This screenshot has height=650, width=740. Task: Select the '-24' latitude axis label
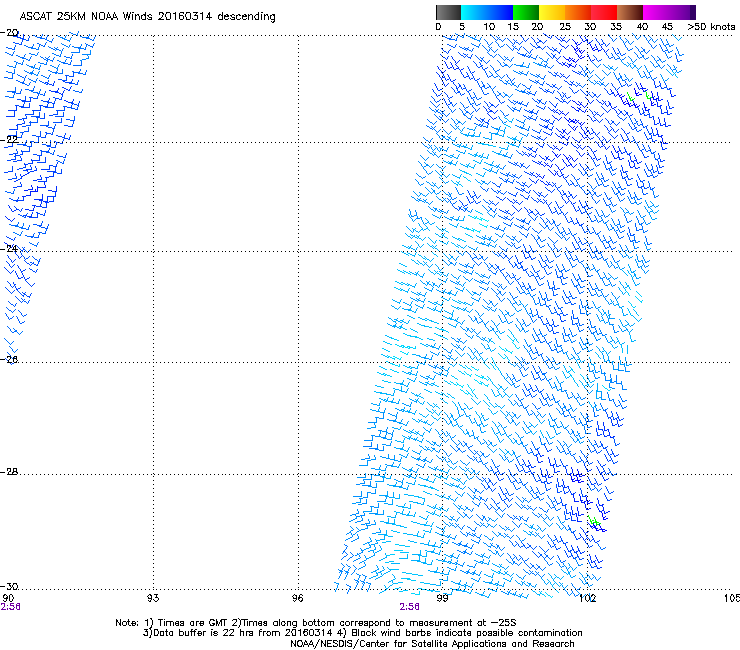click(9, 248)
